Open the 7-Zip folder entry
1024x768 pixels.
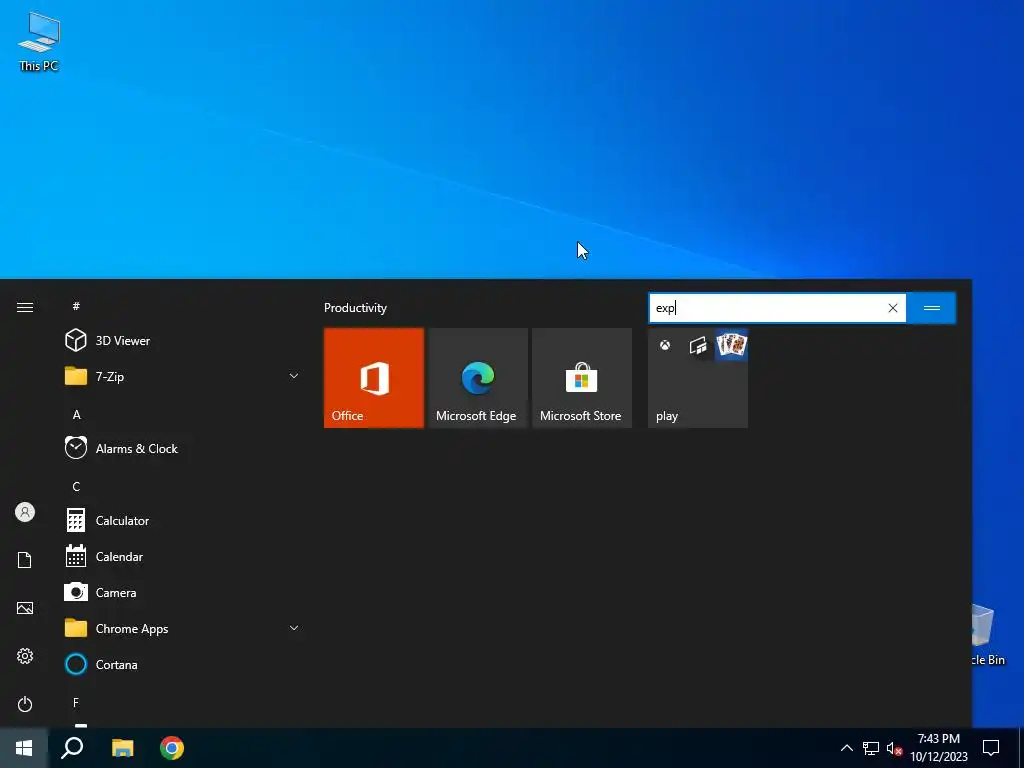coord(183,376)
